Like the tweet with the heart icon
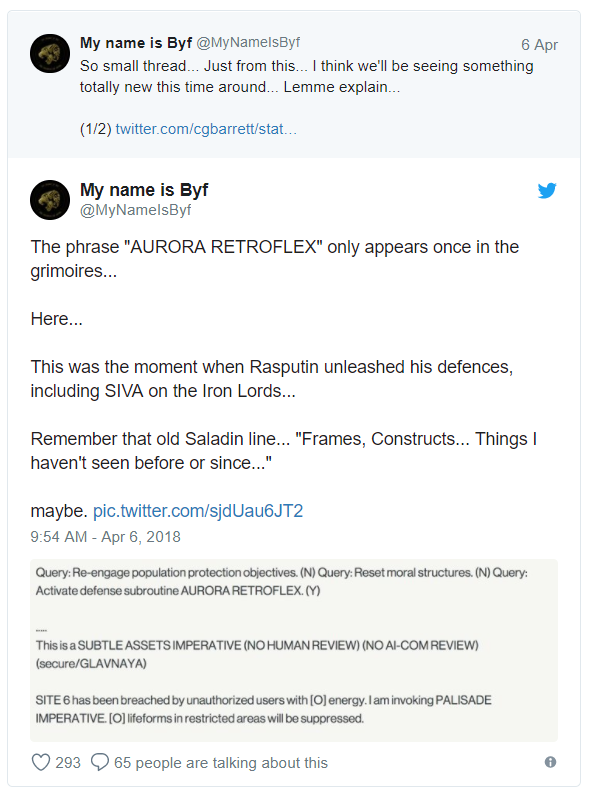 (41, 762)
